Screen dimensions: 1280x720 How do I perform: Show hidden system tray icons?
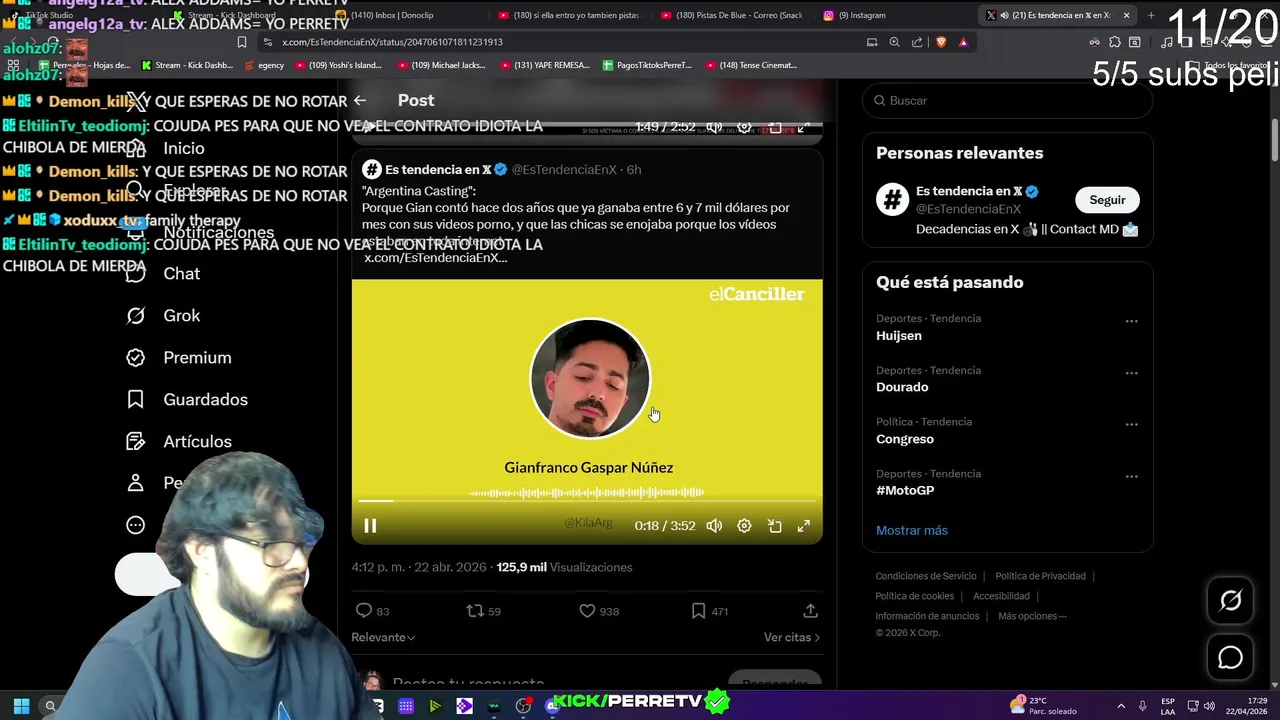[x=1120, y=706]
